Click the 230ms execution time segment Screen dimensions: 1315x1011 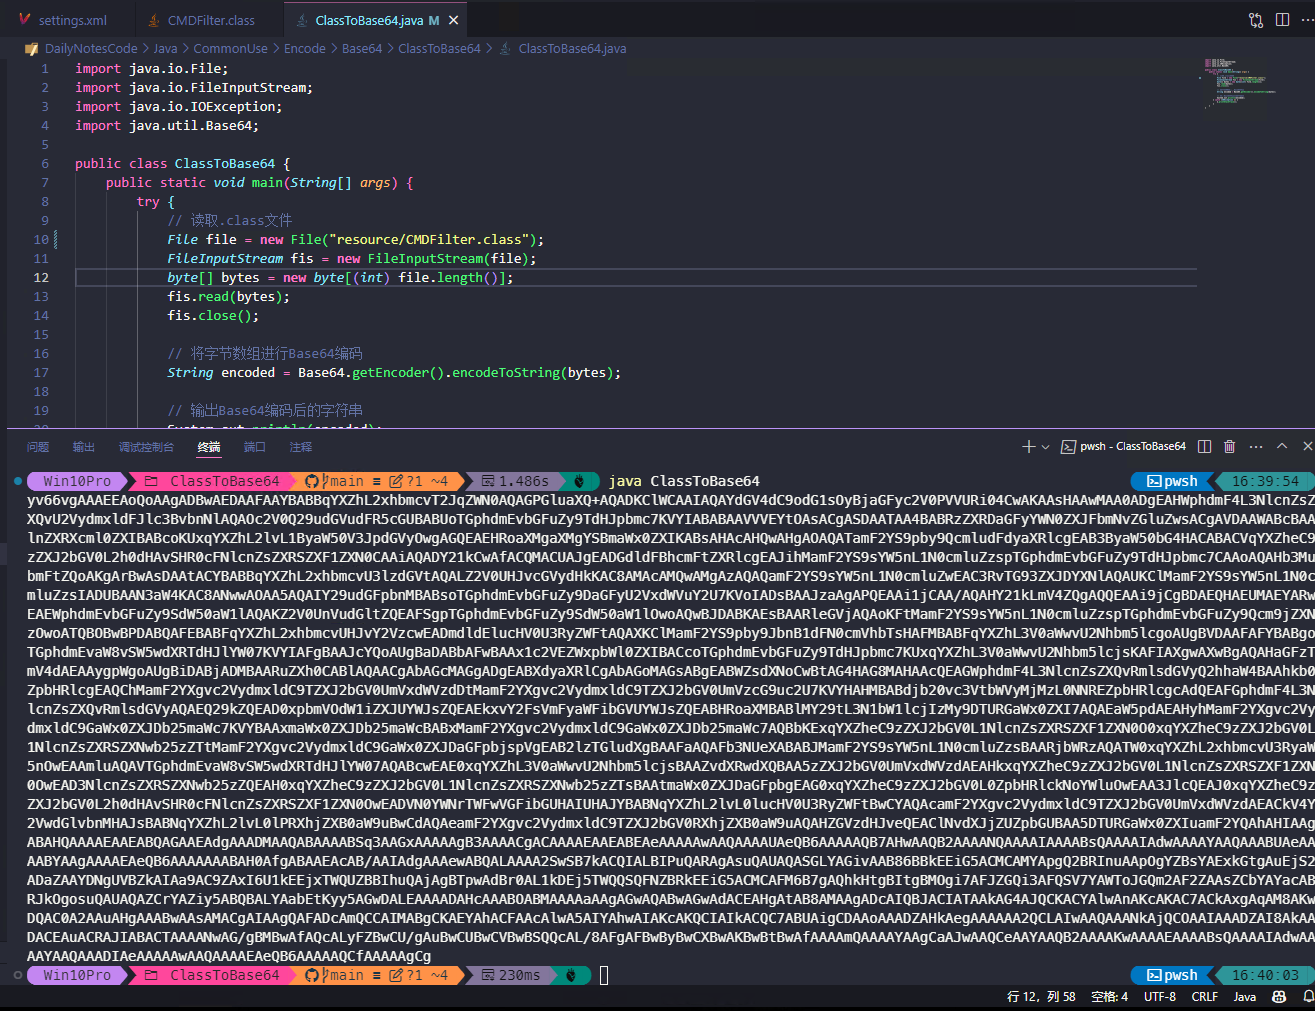tap(512, 975)
